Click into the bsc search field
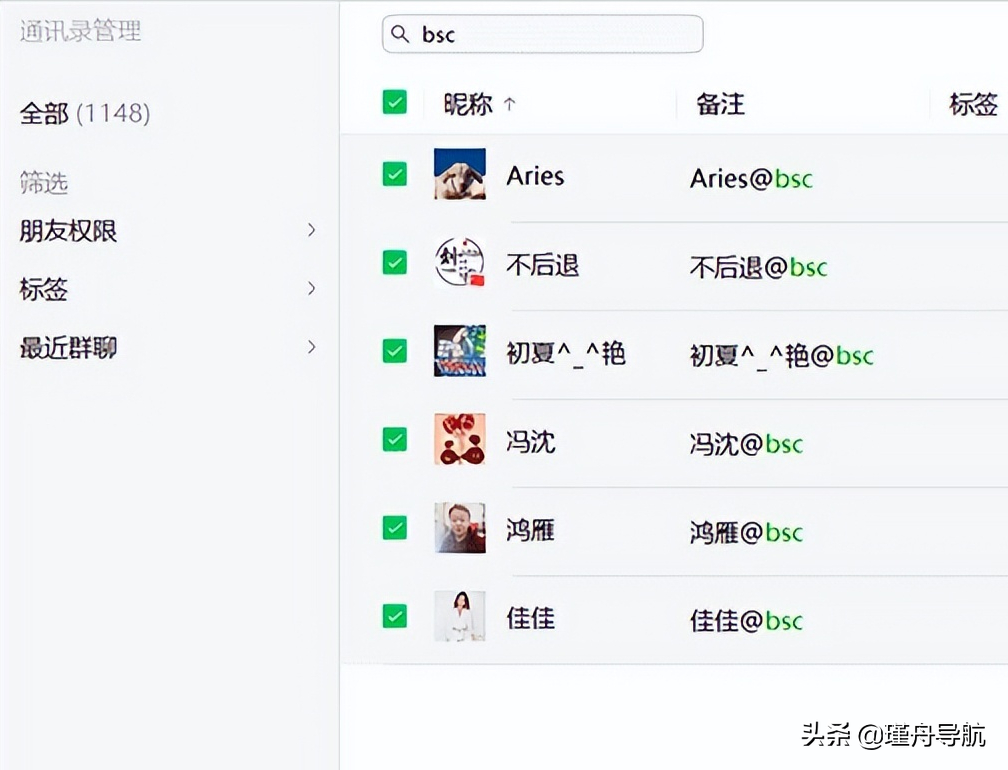The height and width of the screenshot is (770, 1008). tap(560, 34)
